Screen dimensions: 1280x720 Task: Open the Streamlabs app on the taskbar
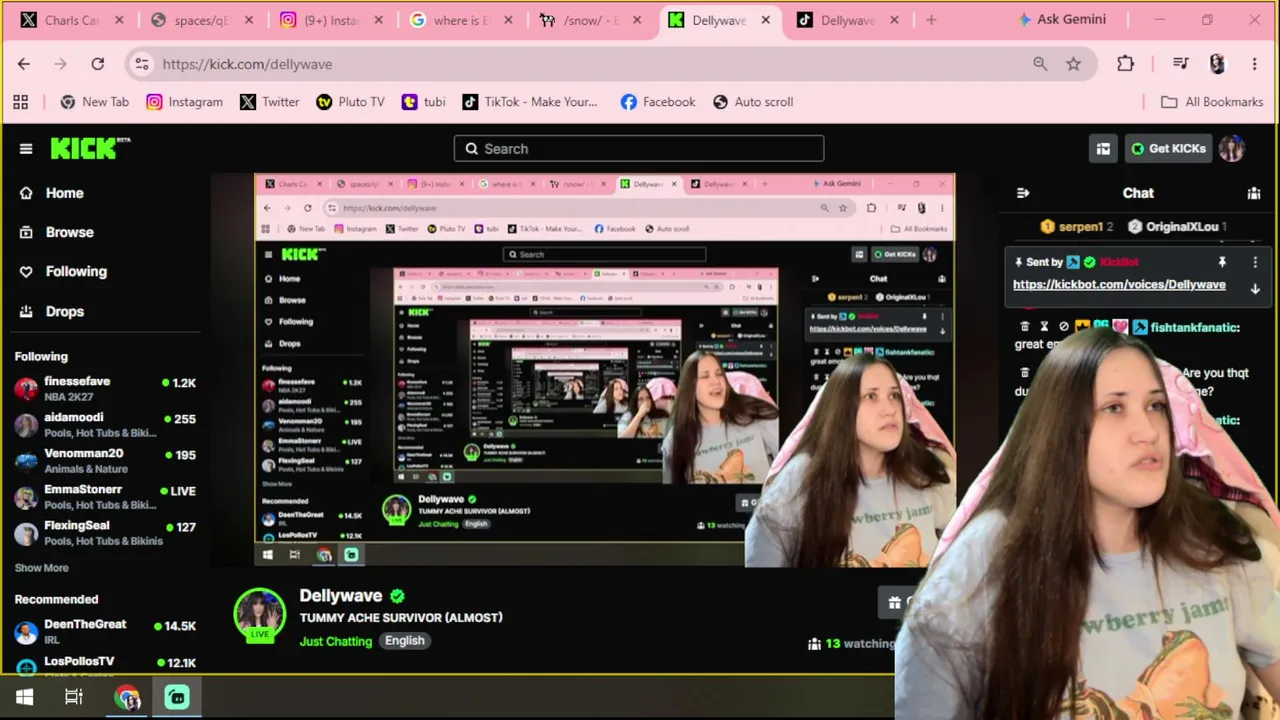(x=177, y=697)
